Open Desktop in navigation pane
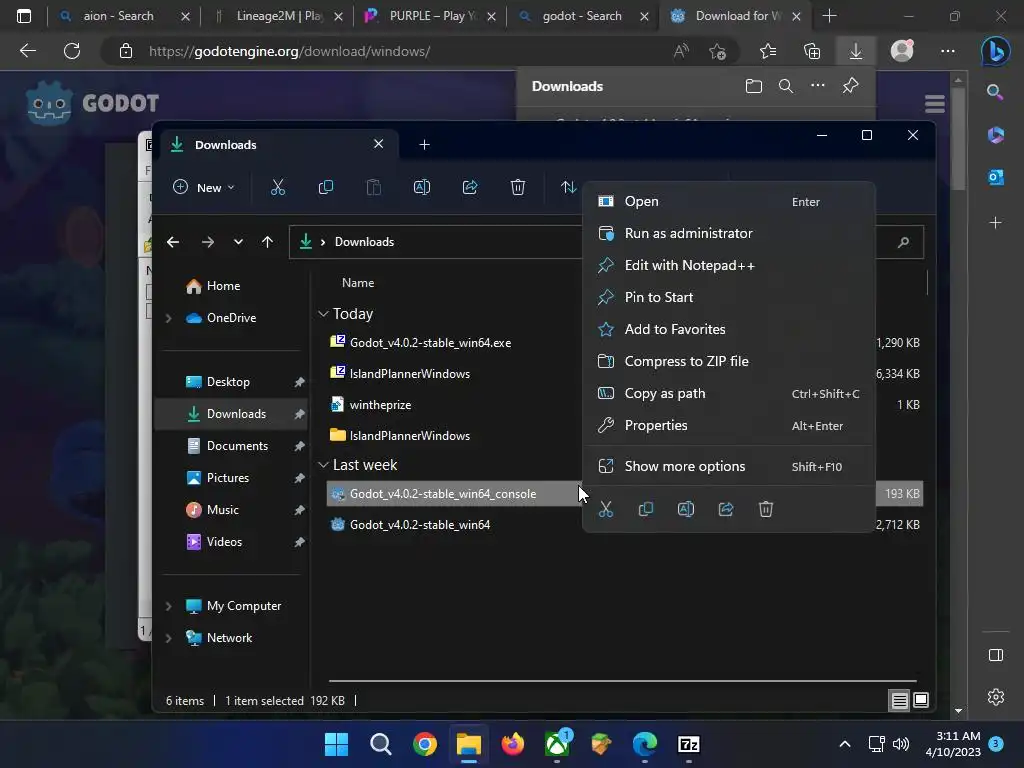 pos(228,381)
